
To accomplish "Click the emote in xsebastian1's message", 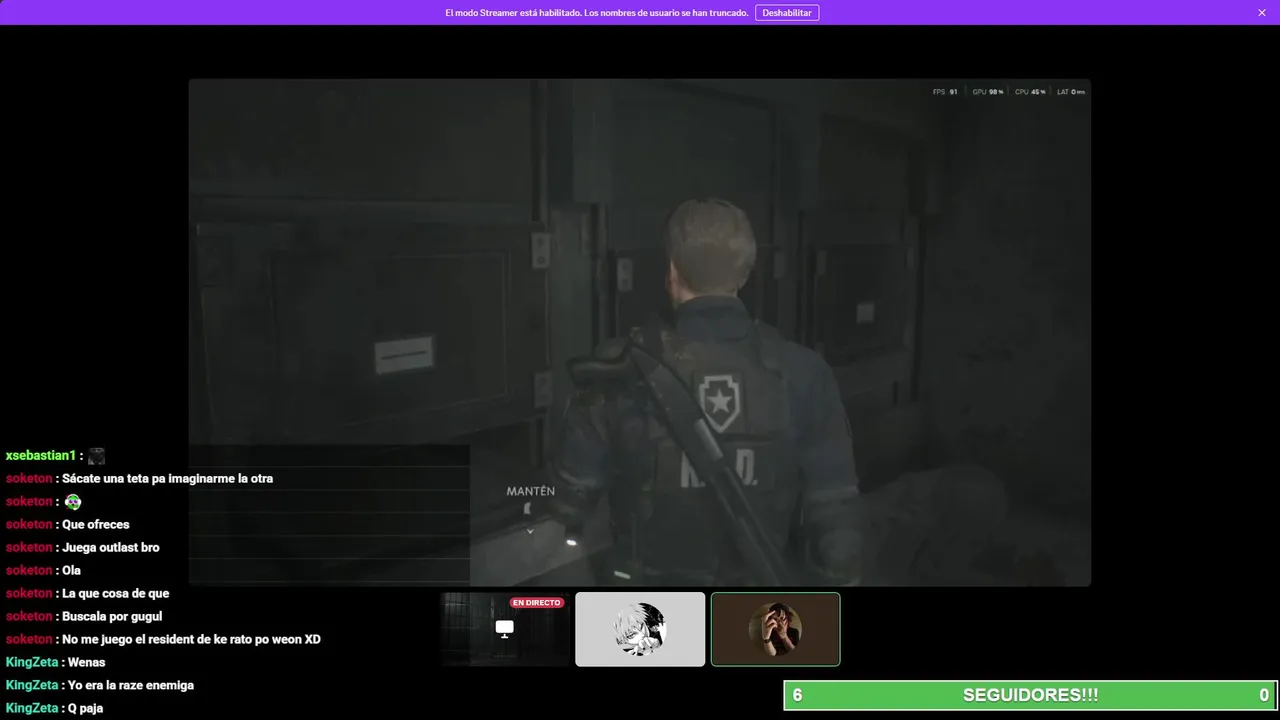I will 96,456.
